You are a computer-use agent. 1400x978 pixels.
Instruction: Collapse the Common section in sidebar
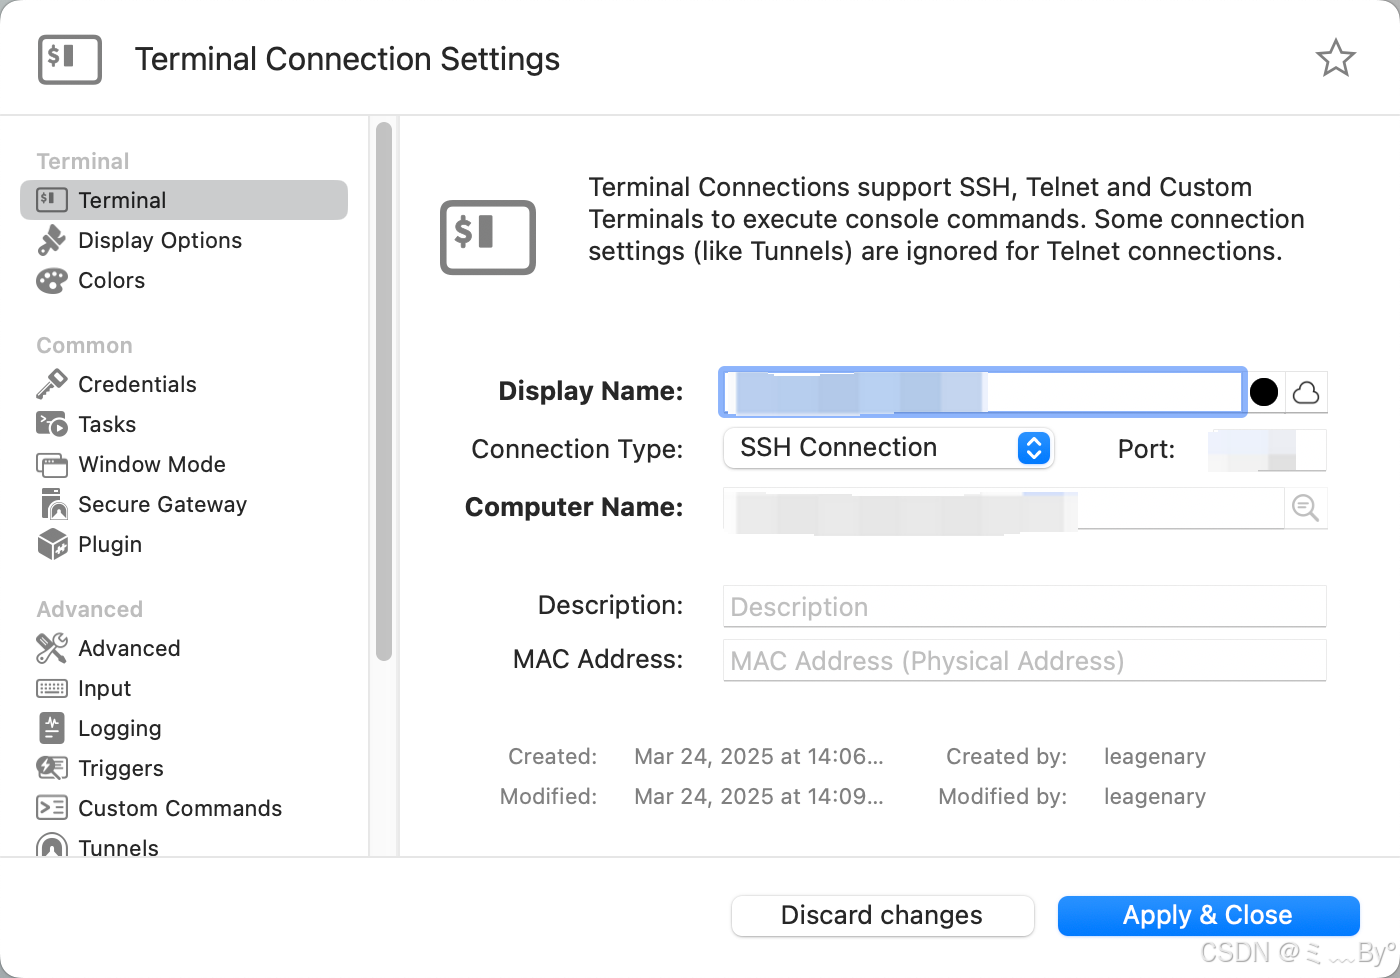(84, 345)
